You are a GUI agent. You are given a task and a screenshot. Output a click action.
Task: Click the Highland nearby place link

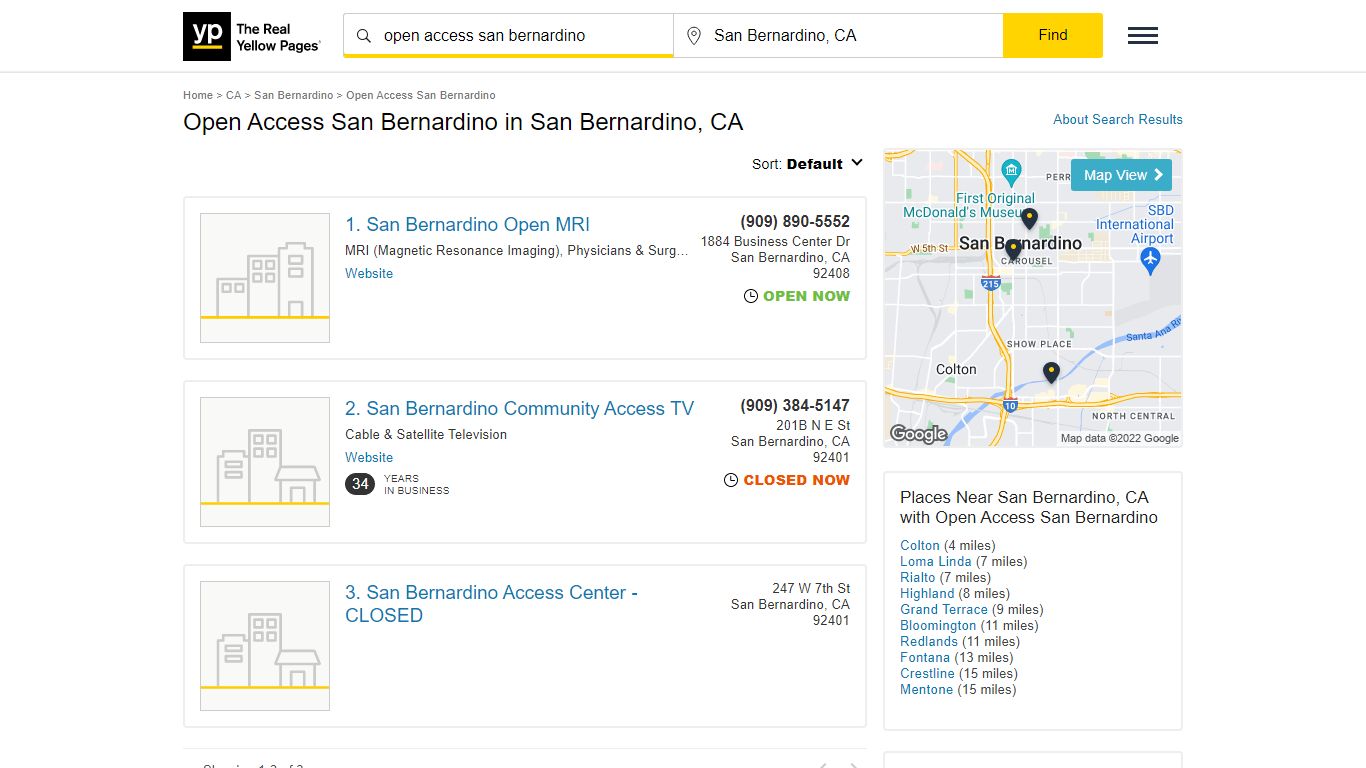pyautogui.click(x=927, y=593)
